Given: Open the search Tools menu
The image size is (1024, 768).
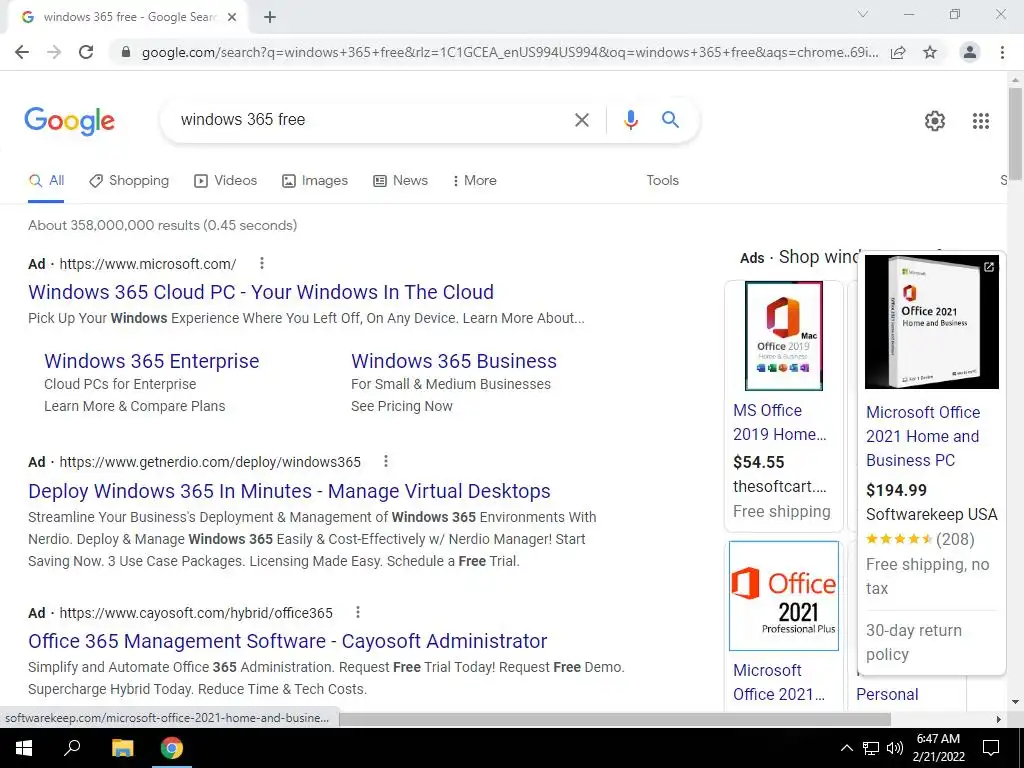Looking at the screenshot, I should (x=662, y=180).
